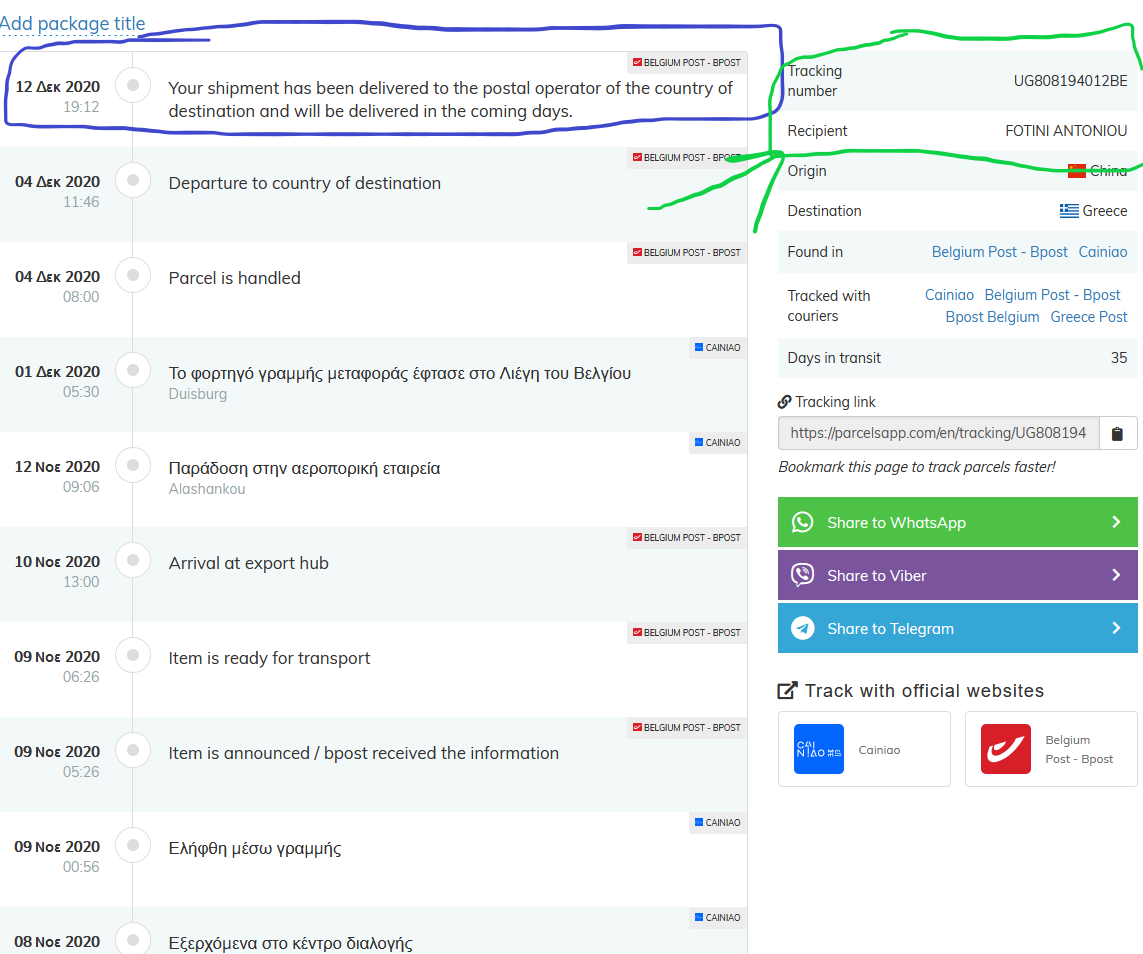Click Belgium Post - Bpost in Found in row
The image size is (1143, 954).
tap(999, 252)
